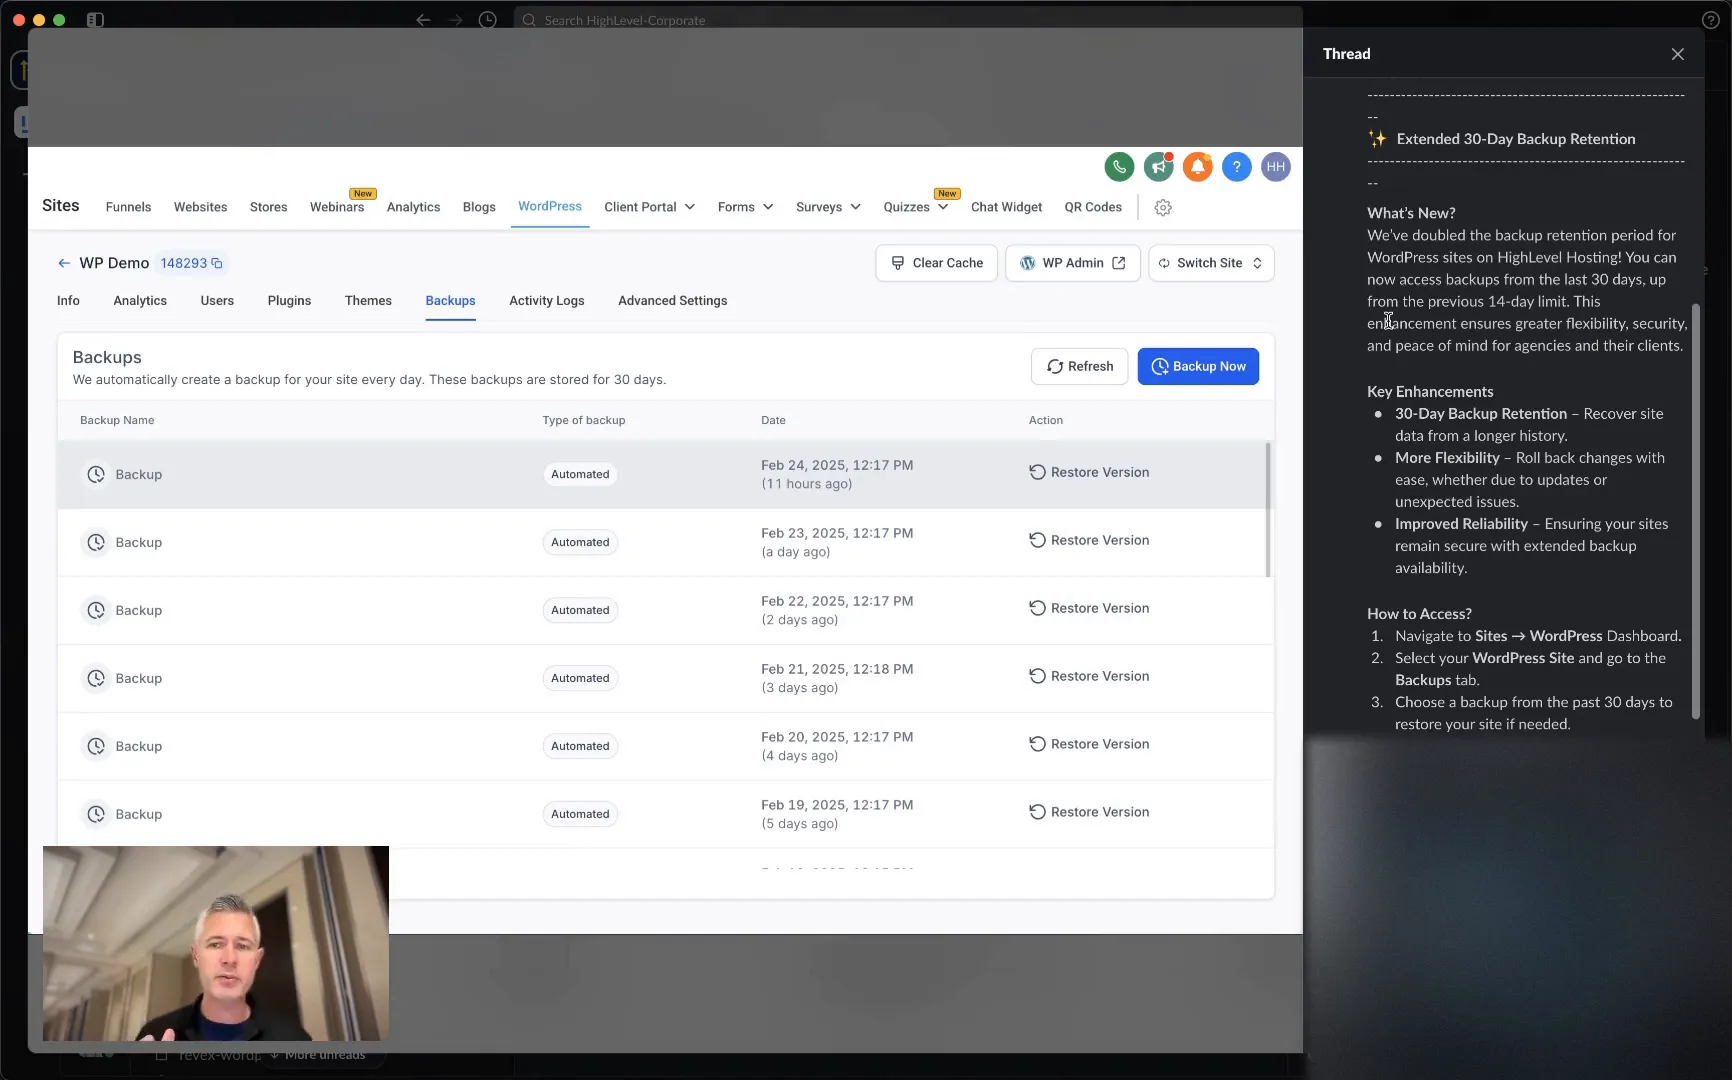Close the Thread panel

pyautogui.click(x=1677, y=54)
